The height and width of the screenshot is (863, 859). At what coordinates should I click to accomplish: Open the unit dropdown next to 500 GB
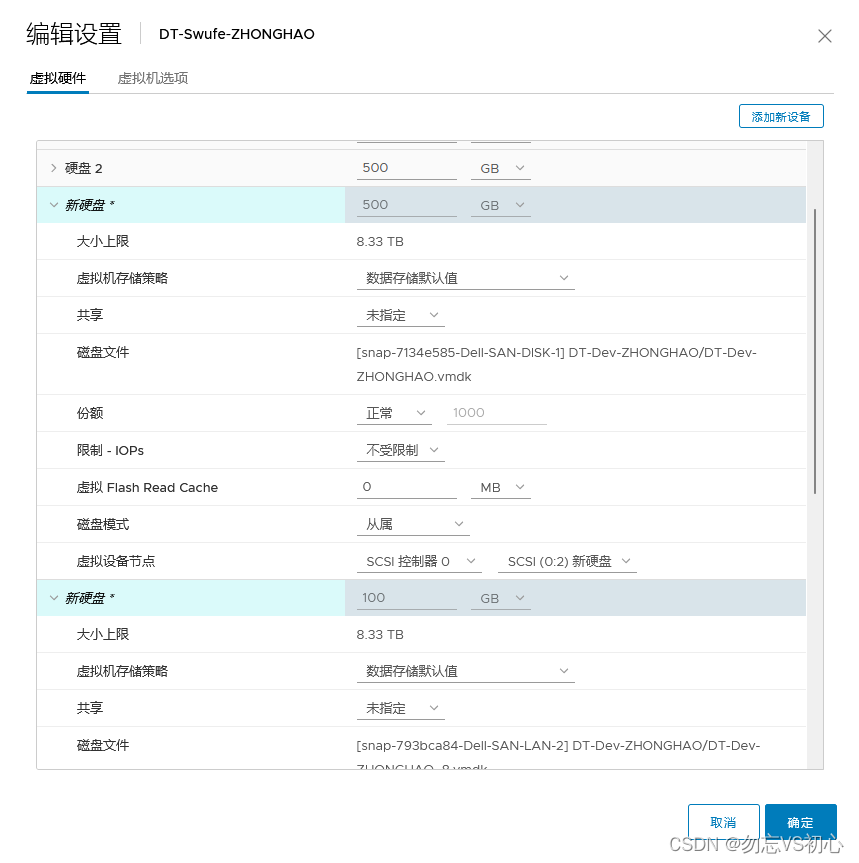[x=500, y=204]
